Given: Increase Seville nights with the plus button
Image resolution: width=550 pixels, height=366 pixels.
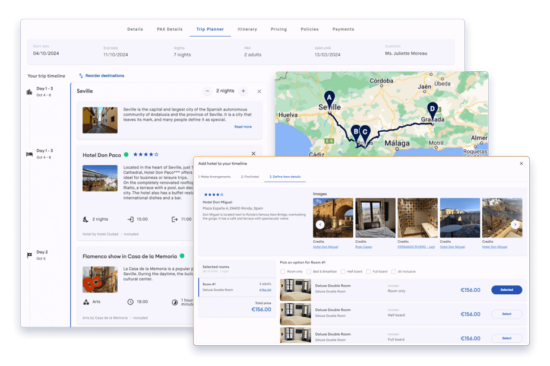Looking at the screenshot, I should 243,91.
